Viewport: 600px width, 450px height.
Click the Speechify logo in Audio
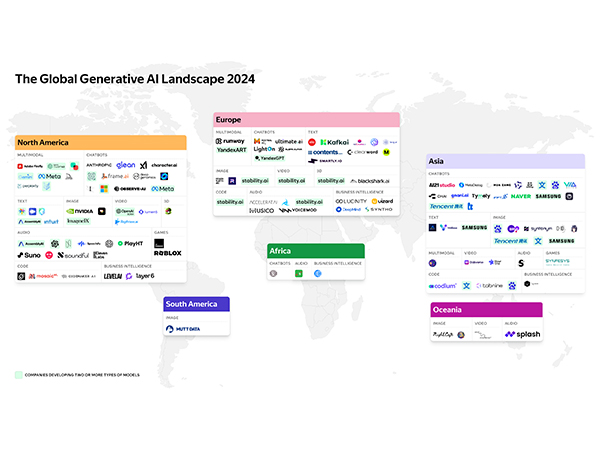89,243
